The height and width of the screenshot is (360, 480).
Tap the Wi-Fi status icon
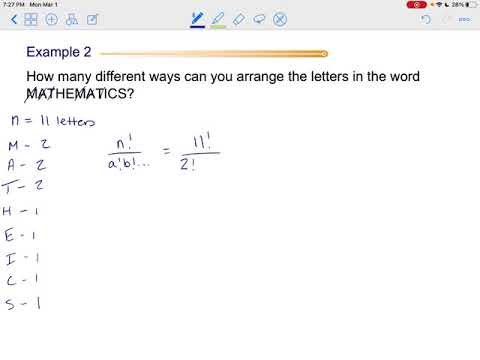point(439,5)
